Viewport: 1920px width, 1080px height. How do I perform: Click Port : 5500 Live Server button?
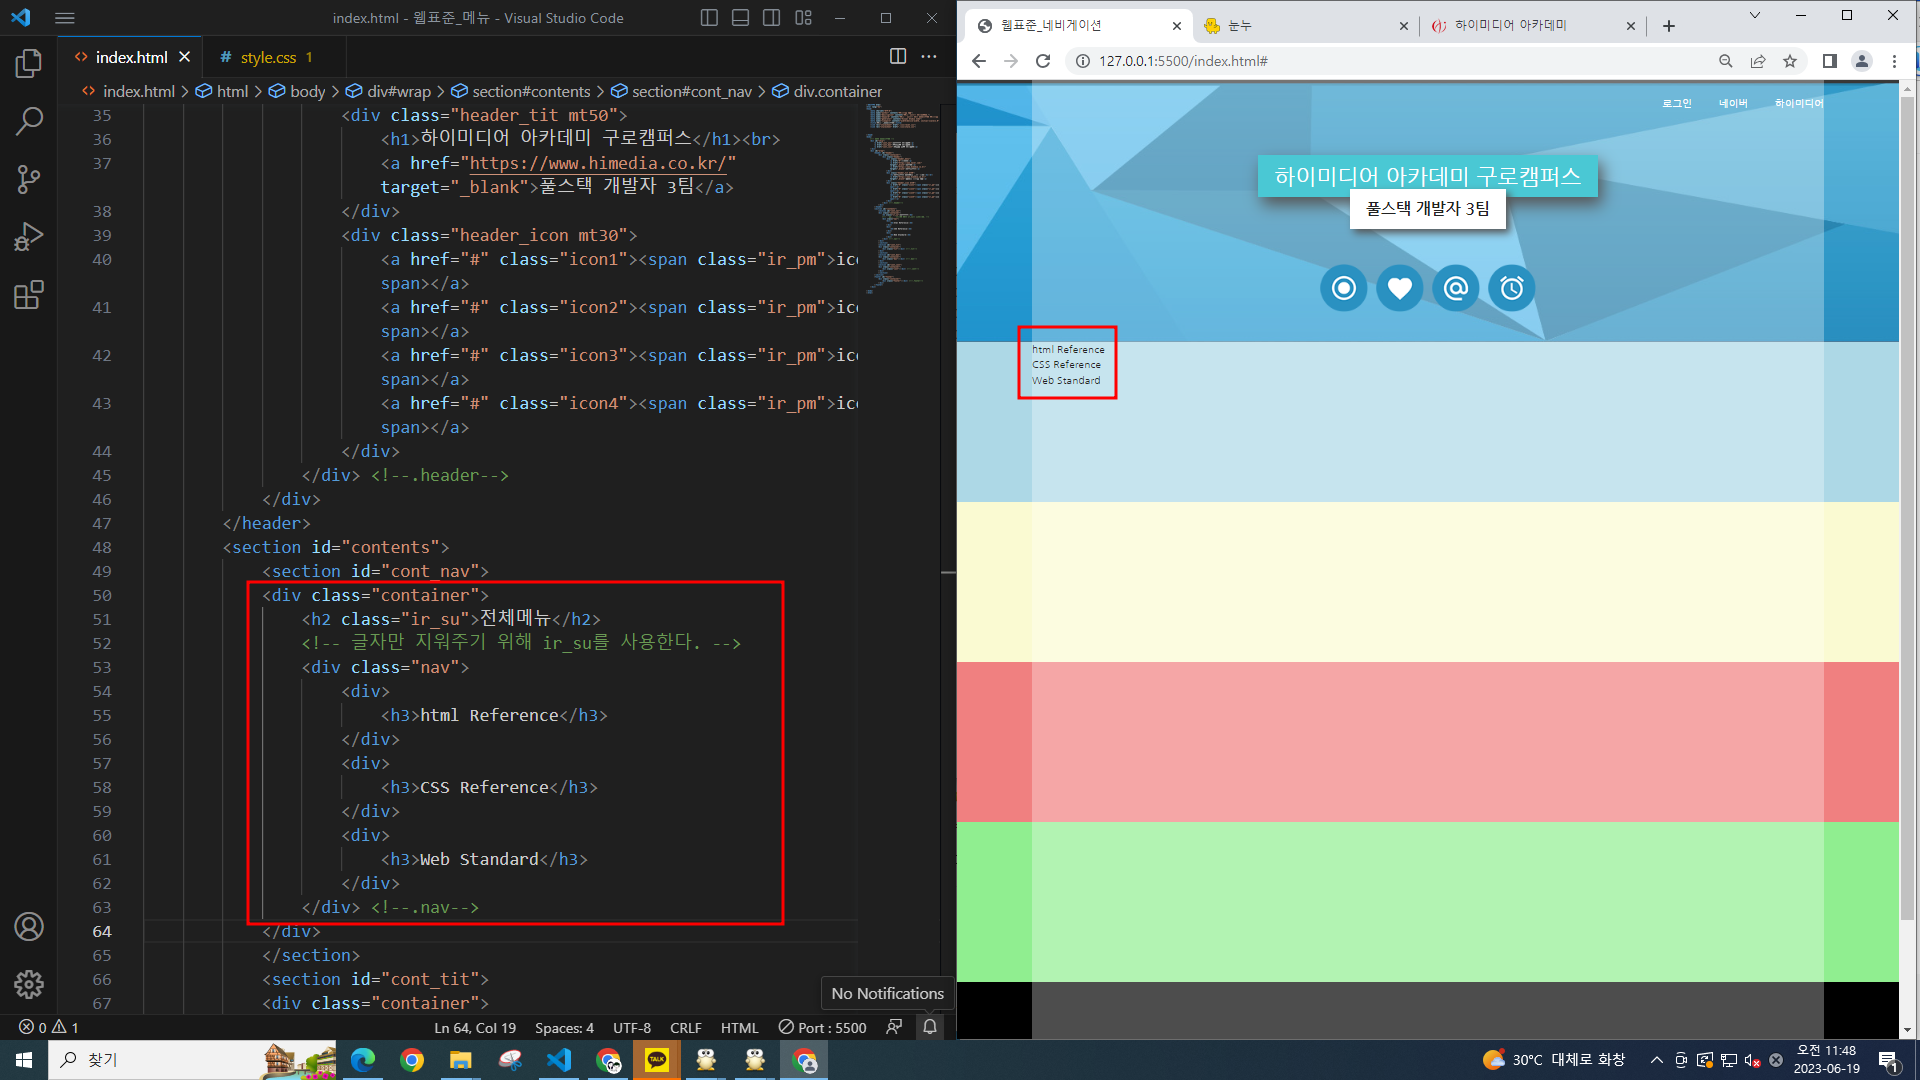click(822, 1028)
